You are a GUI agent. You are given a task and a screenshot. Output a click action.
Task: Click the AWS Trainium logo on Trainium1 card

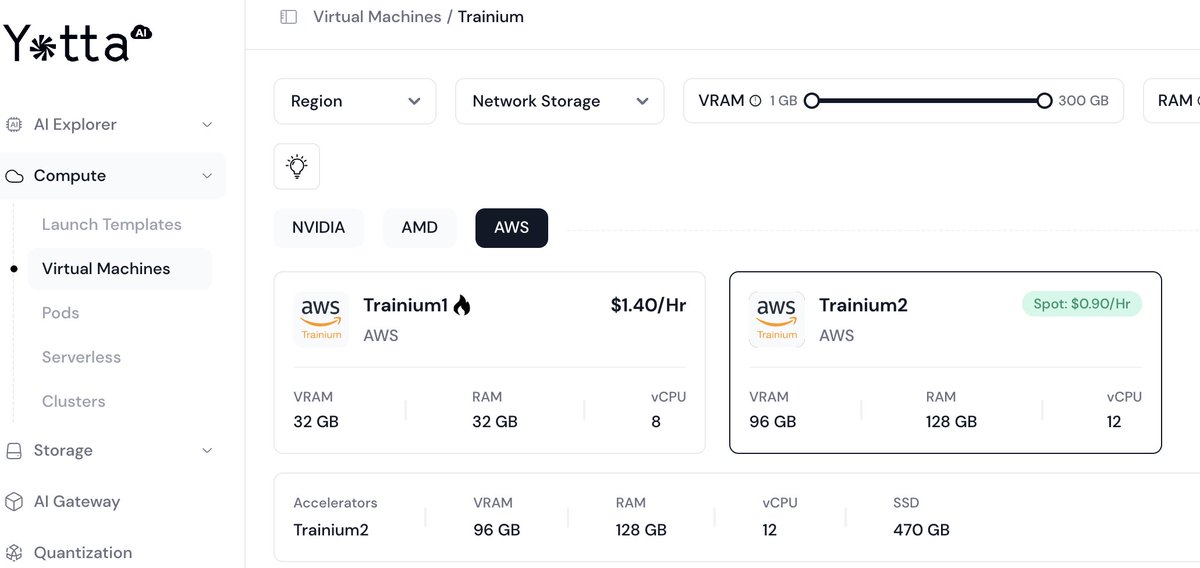click(x=321, y=319)
